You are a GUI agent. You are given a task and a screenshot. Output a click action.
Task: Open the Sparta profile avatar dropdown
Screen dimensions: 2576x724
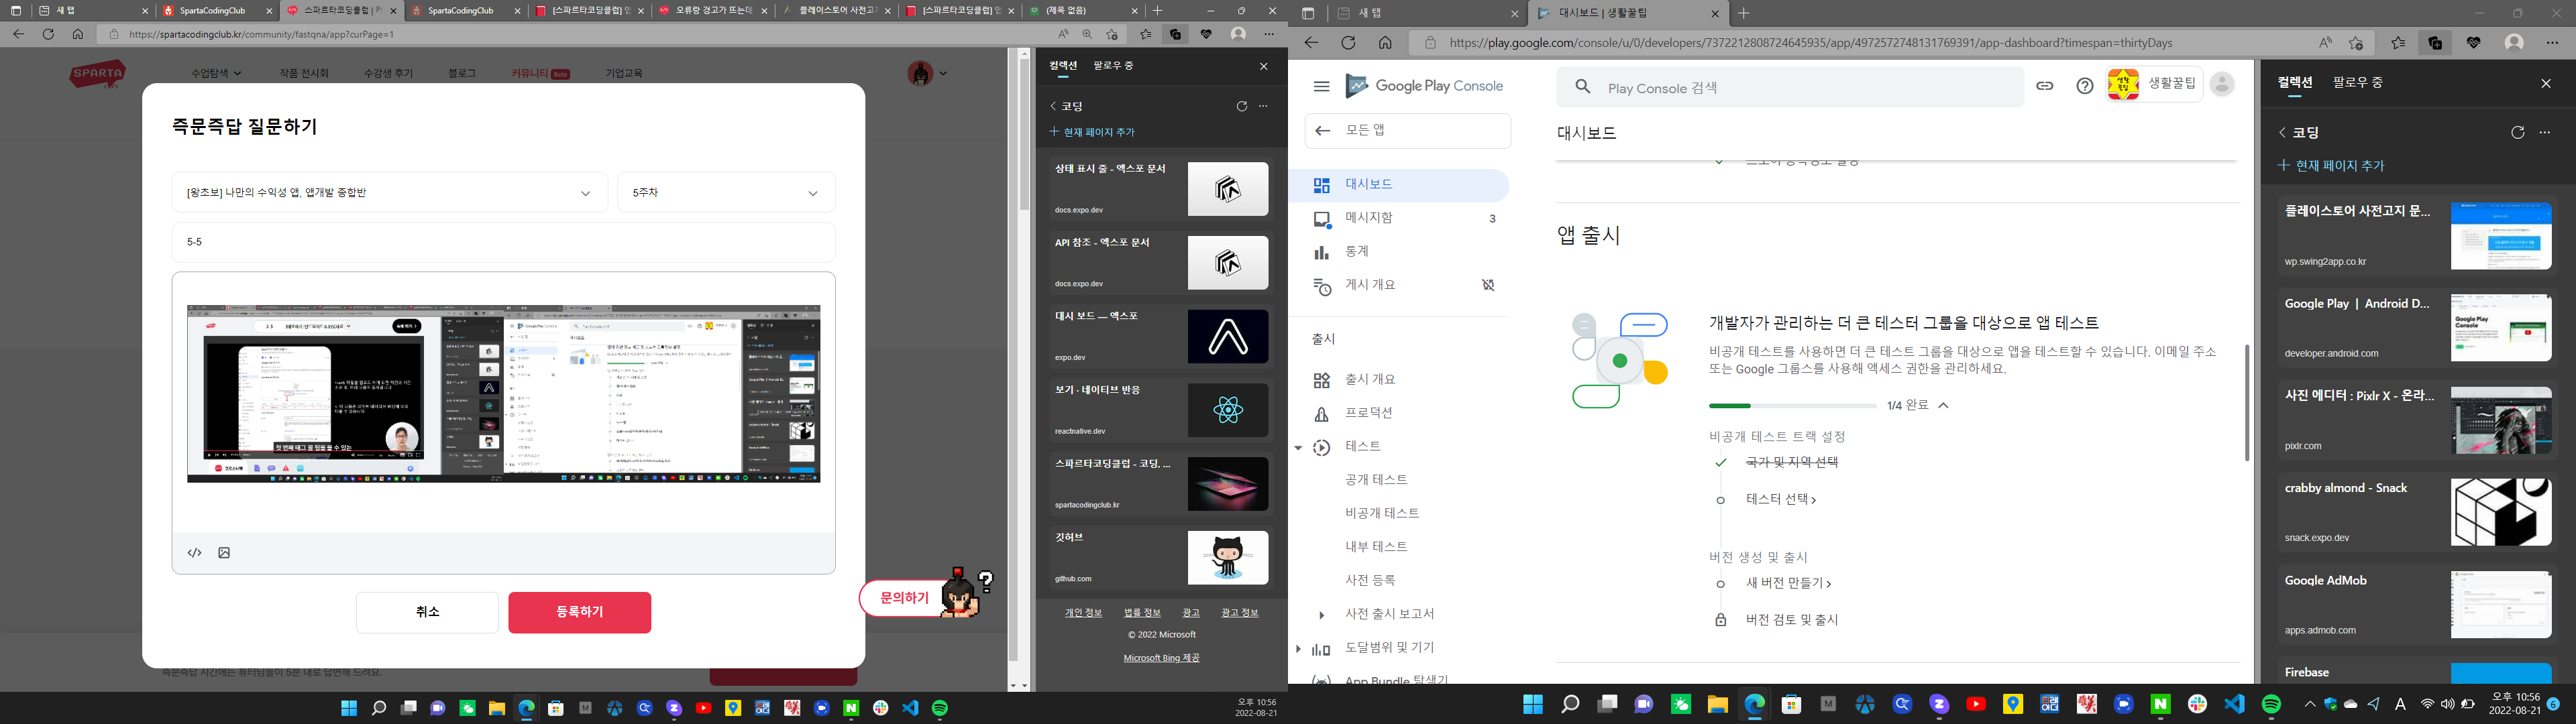[x=927, y=73]
